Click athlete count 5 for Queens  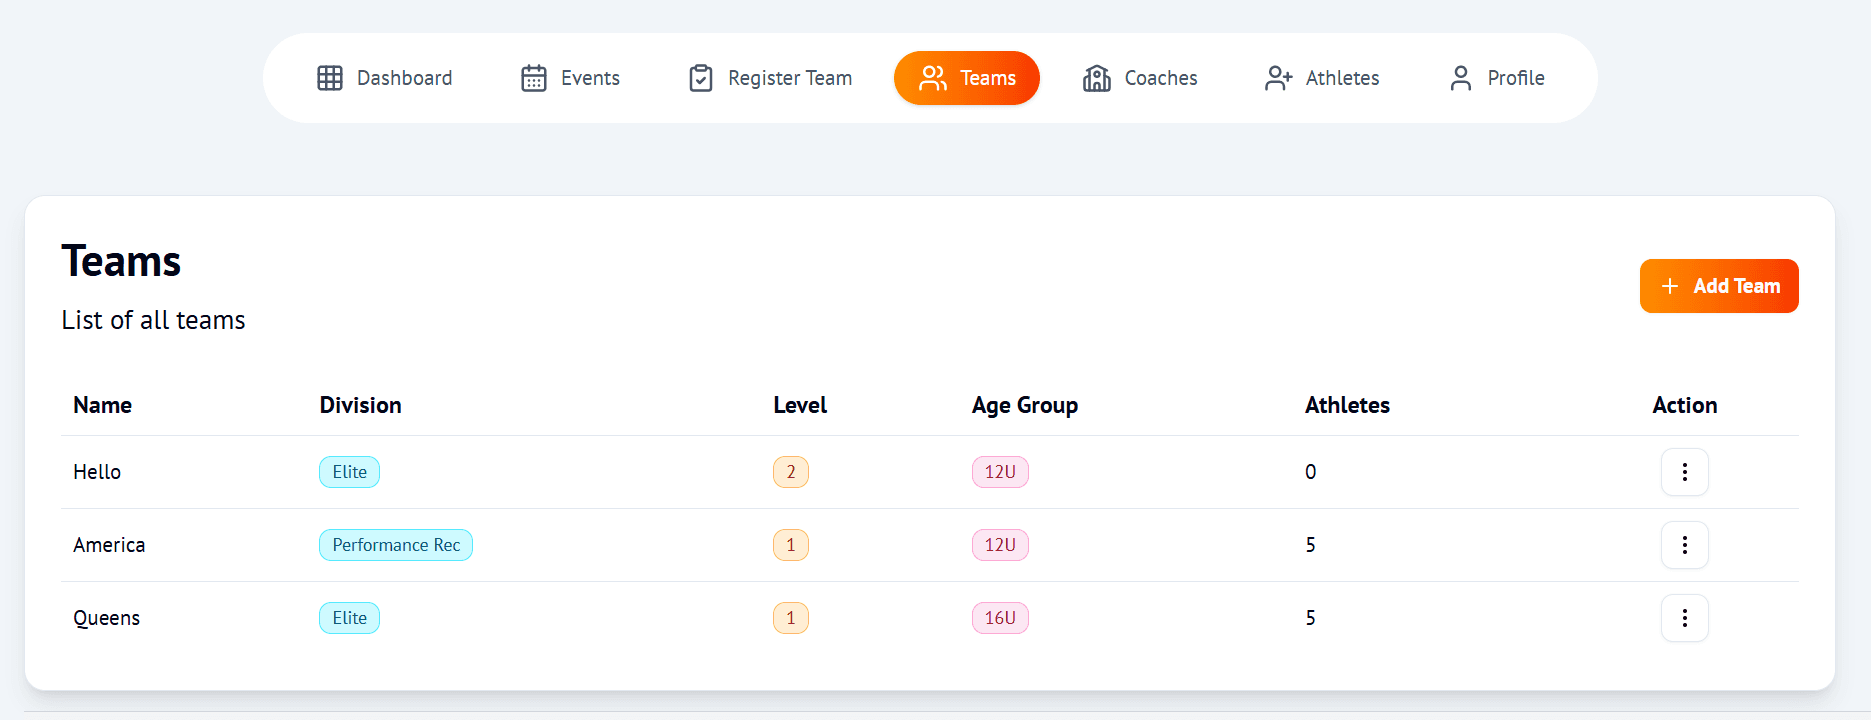pyautogui.click(x=1310, y=618)
